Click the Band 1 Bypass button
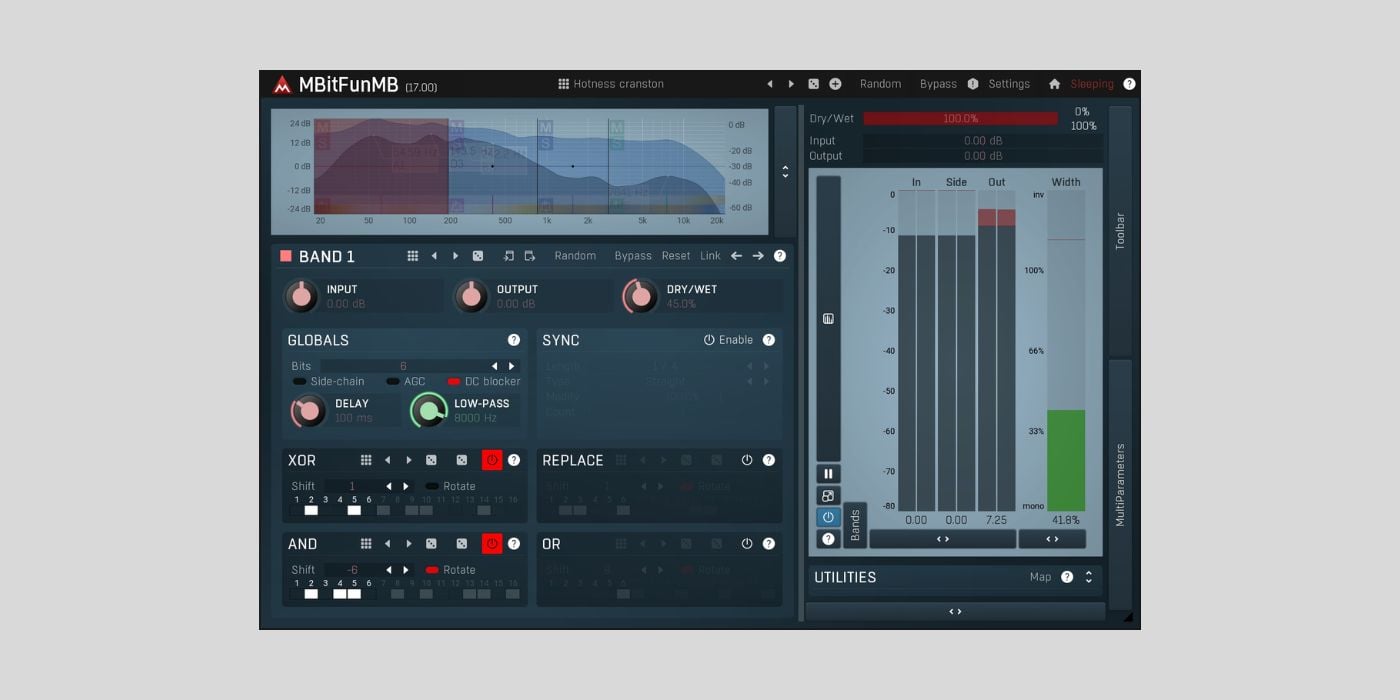 (x=633, y=256)
